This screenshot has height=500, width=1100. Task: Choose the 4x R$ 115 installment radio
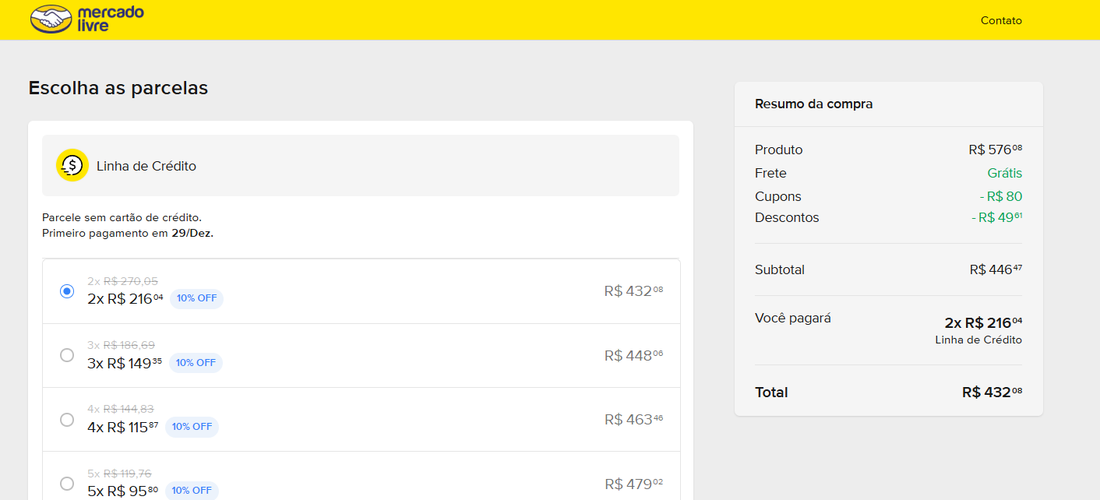click(x=67, y=419)
